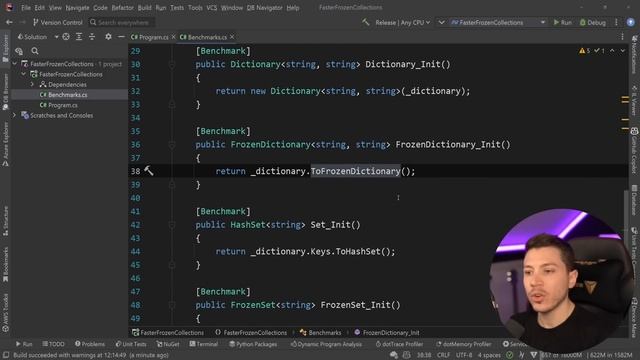This screenshot has width=640, height=360.
Task: Go to the previous highlighted problem
Action: click(612, 51)
